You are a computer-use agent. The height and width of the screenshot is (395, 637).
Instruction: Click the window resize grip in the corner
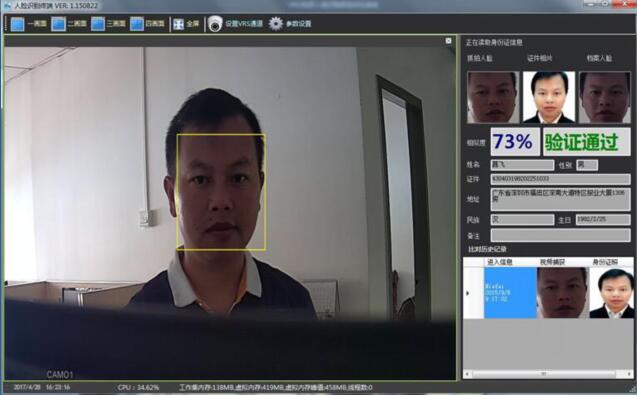coord(632,389)
